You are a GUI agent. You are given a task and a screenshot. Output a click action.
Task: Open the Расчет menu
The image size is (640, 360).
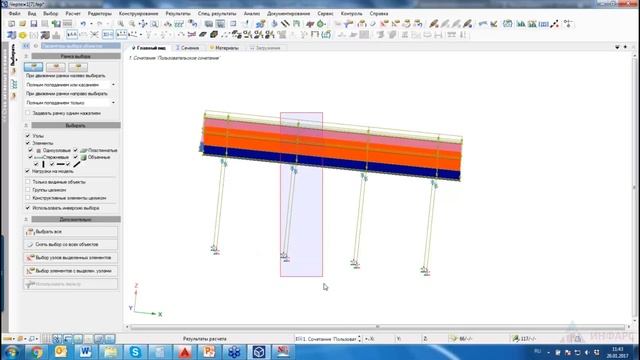coord(73,13)
